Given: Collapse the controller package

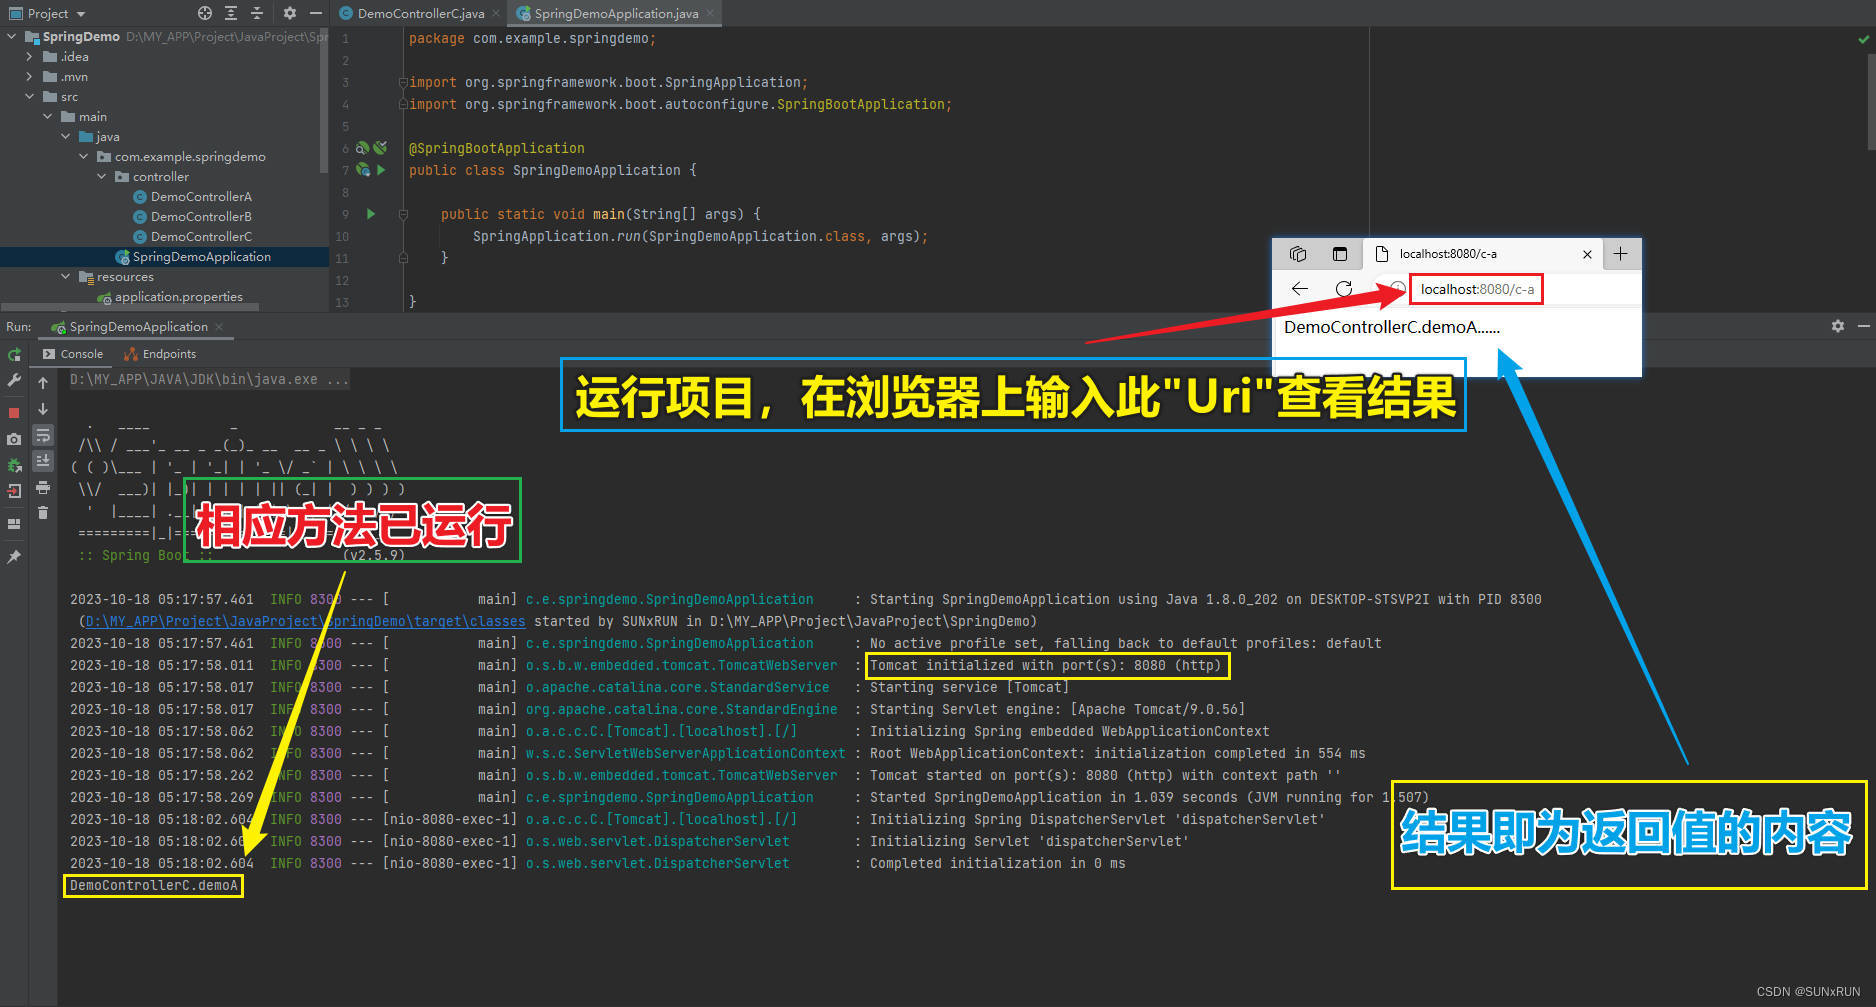Looking at the screenshot, I should pyautogui.click(x=101, y=177).
